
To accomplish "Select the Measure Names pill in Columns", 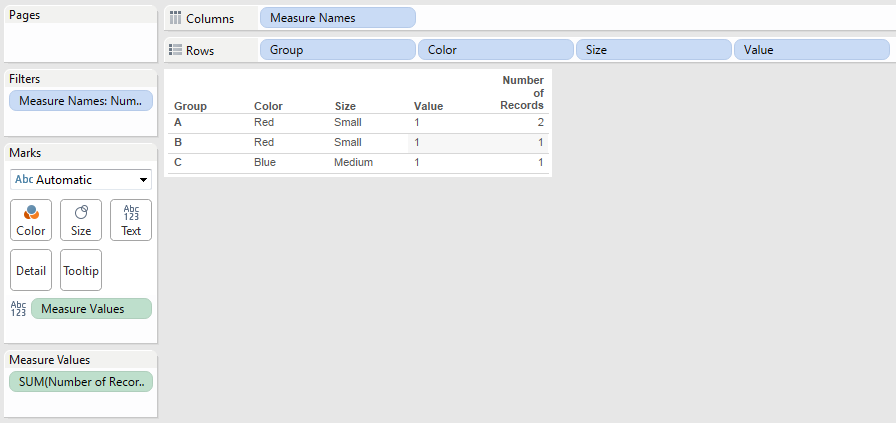I will pos(337,18).
